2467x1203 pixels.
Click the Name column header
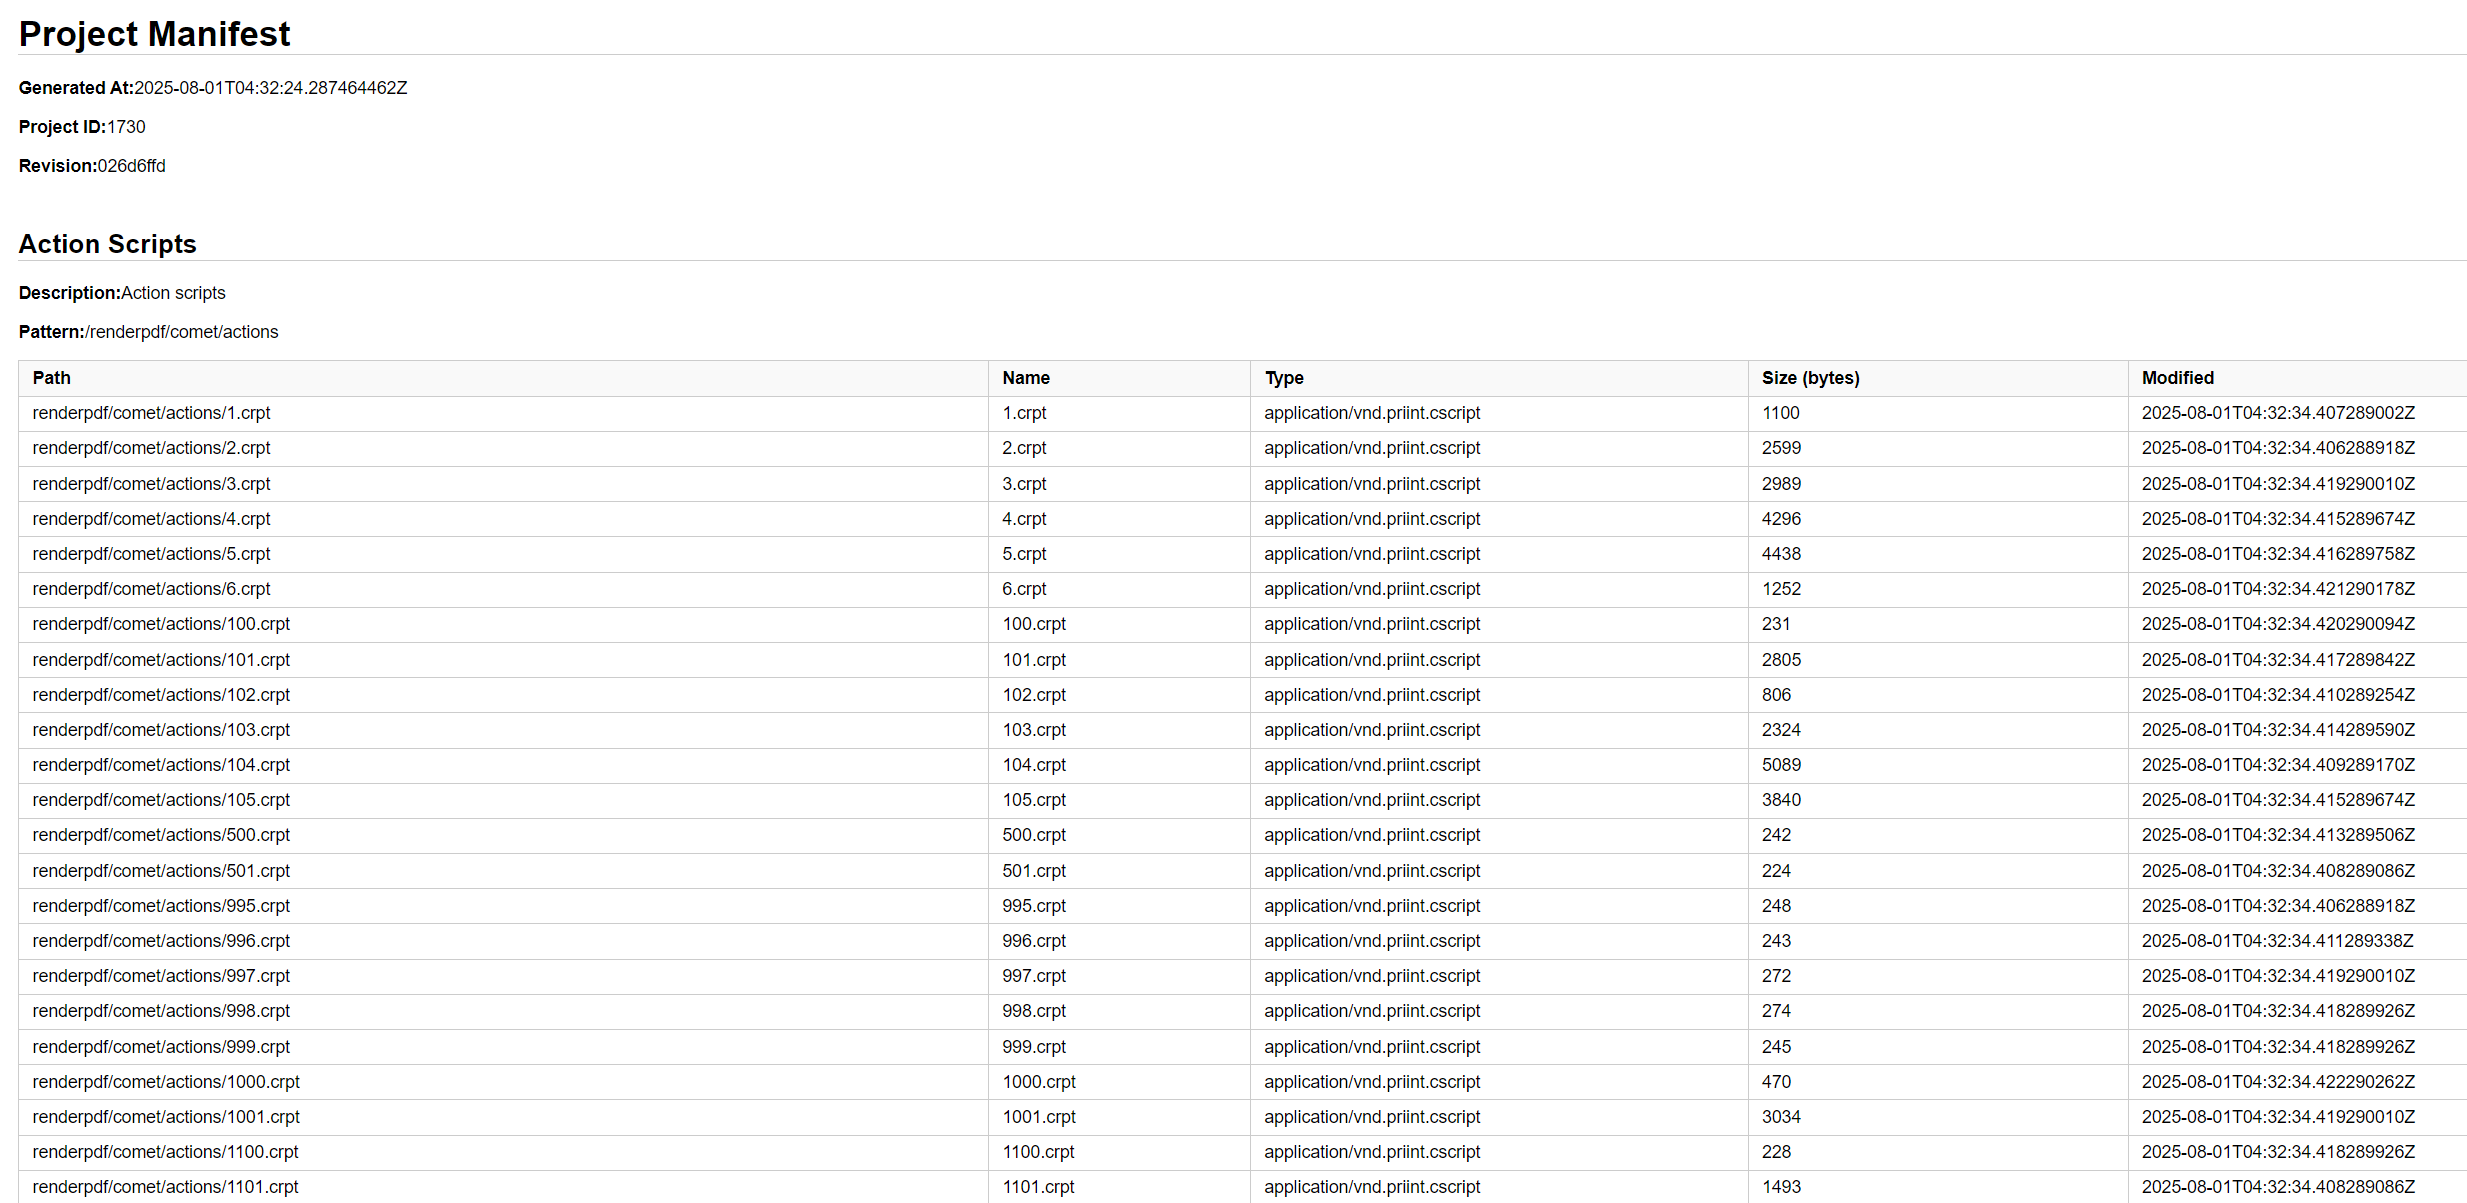click(1026, 378)
